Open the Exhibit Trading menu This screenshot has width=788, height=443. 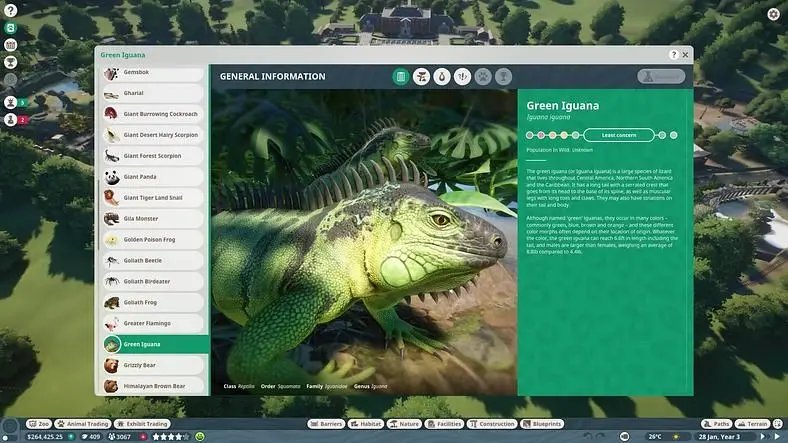(x=143, y=424)
